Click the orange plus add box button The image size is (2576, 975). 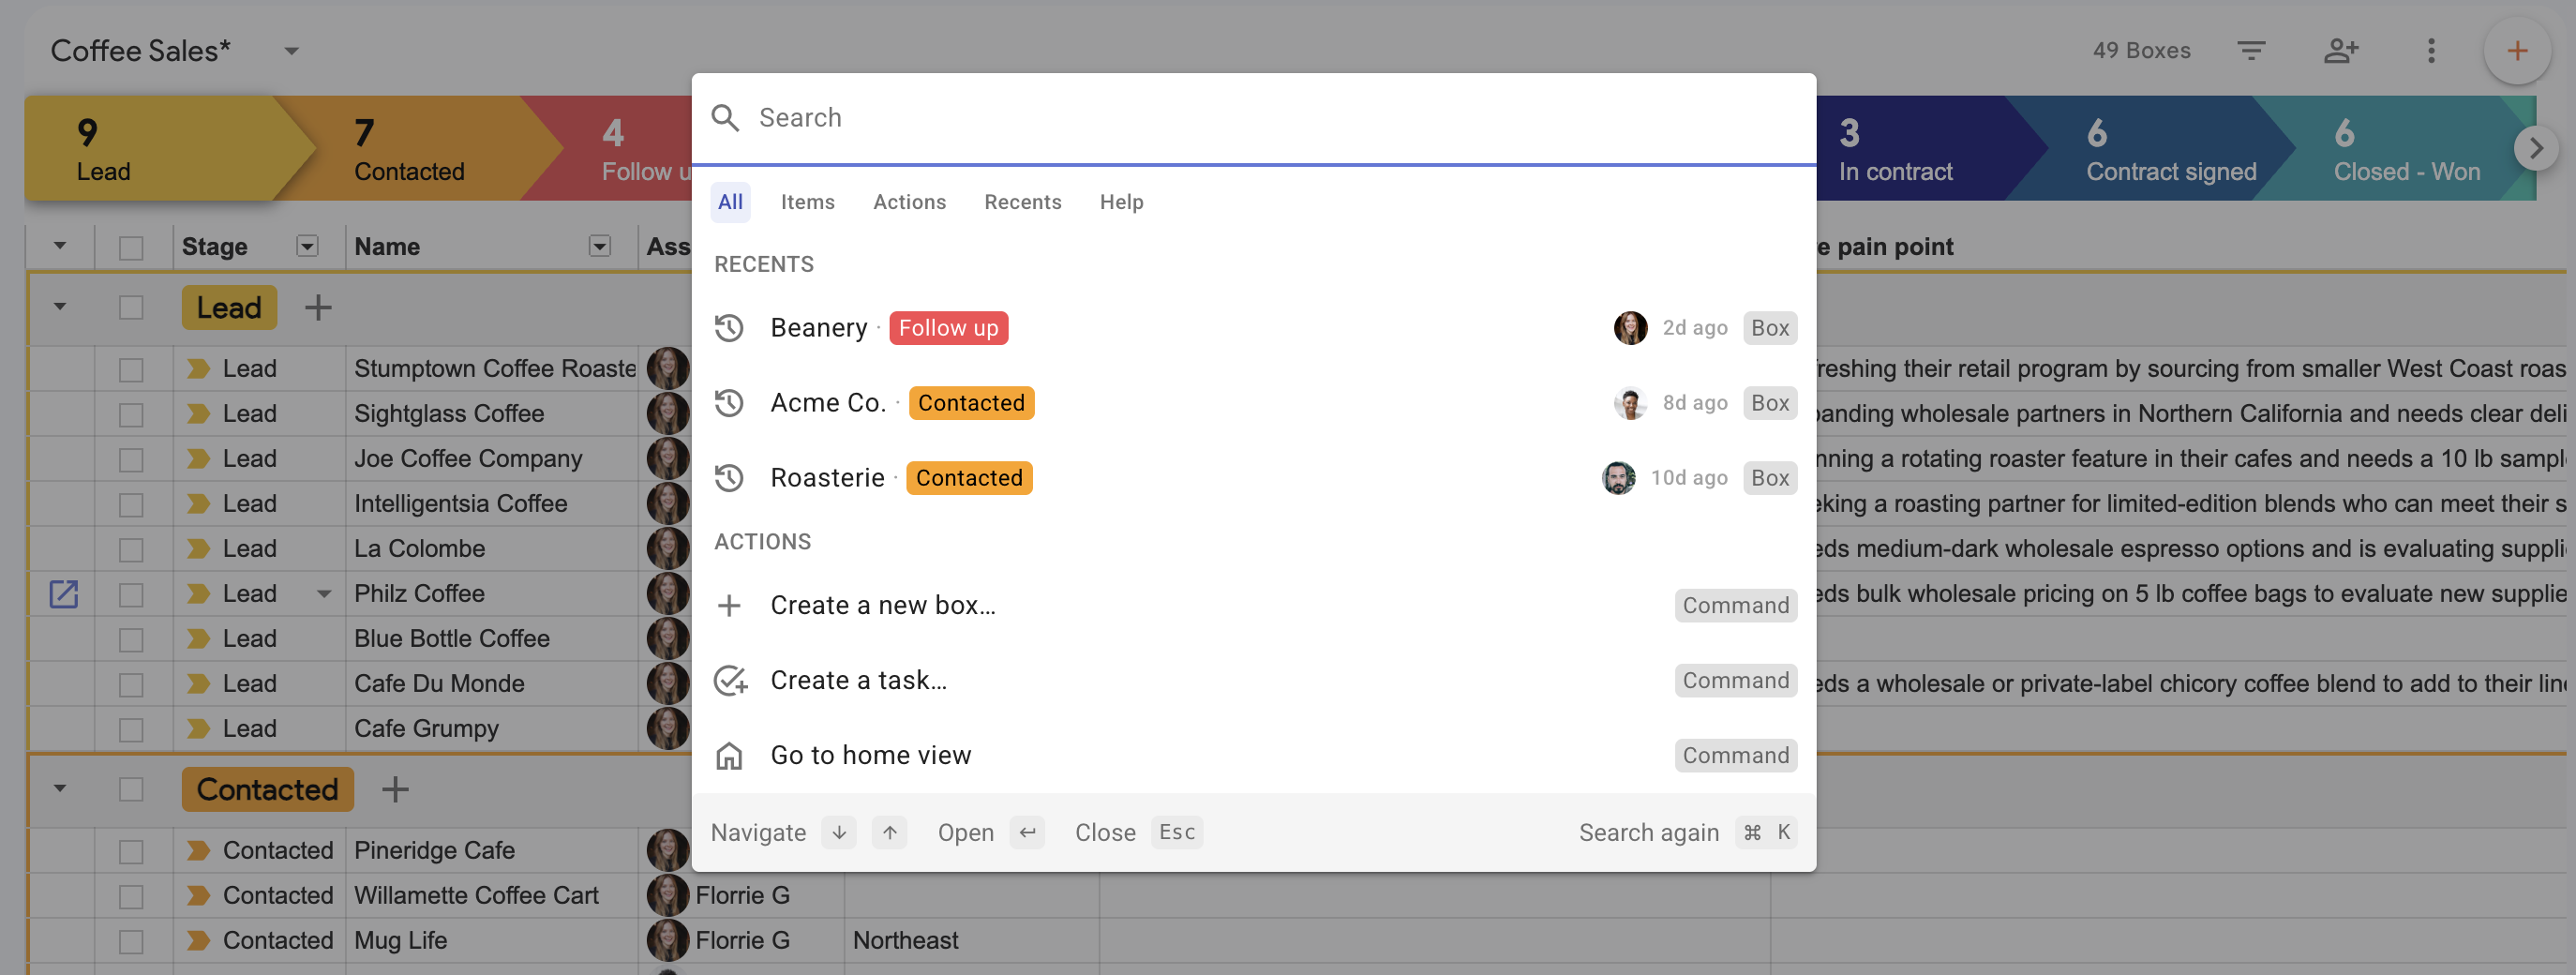click(x=2517, y=50)
